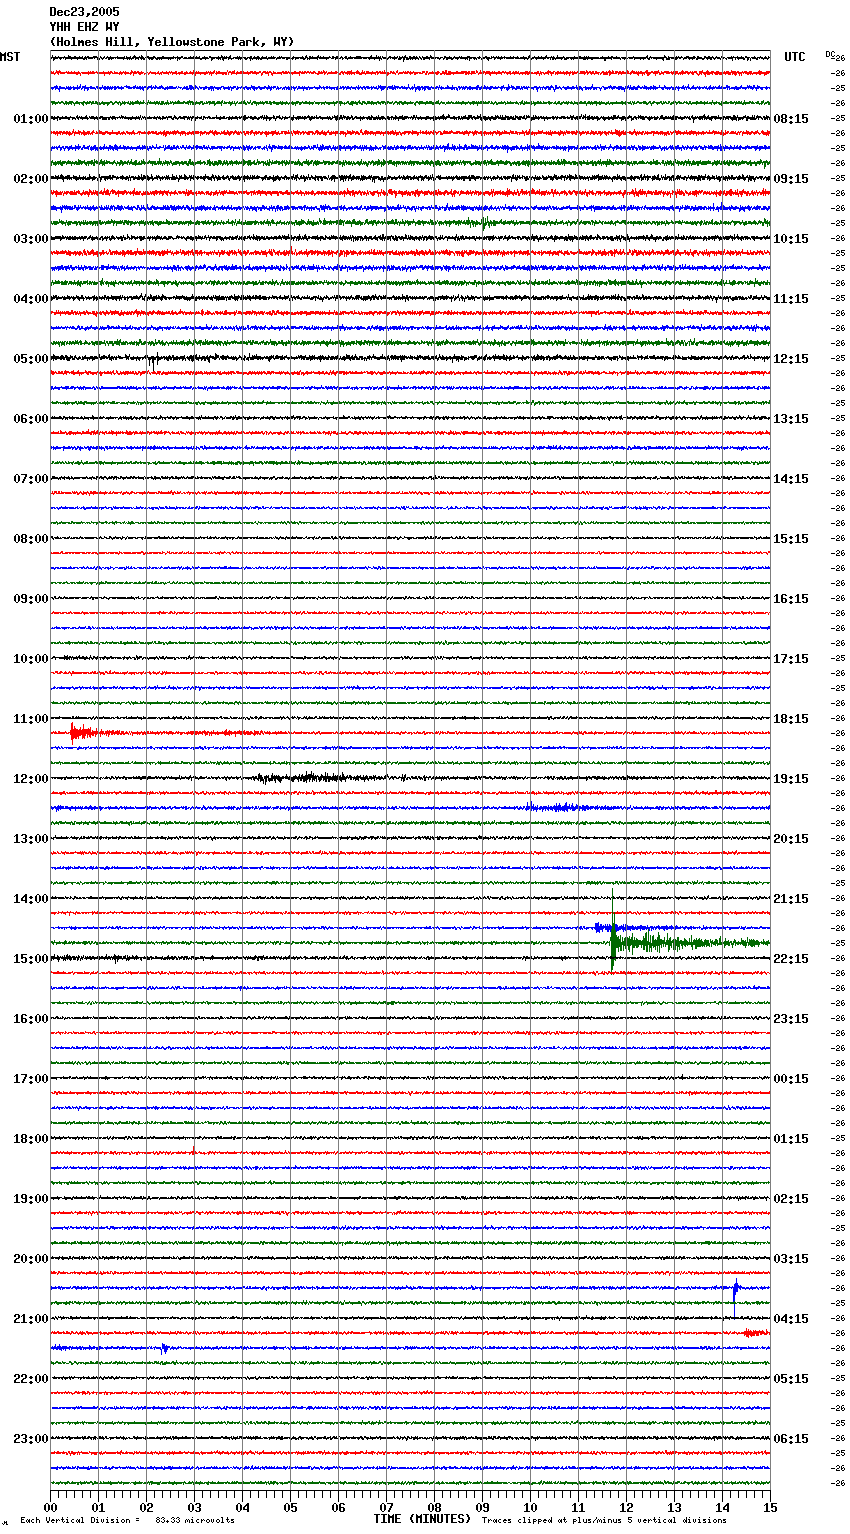
Task: Click the MST label "07:00"
Action: tap(31, 479)
